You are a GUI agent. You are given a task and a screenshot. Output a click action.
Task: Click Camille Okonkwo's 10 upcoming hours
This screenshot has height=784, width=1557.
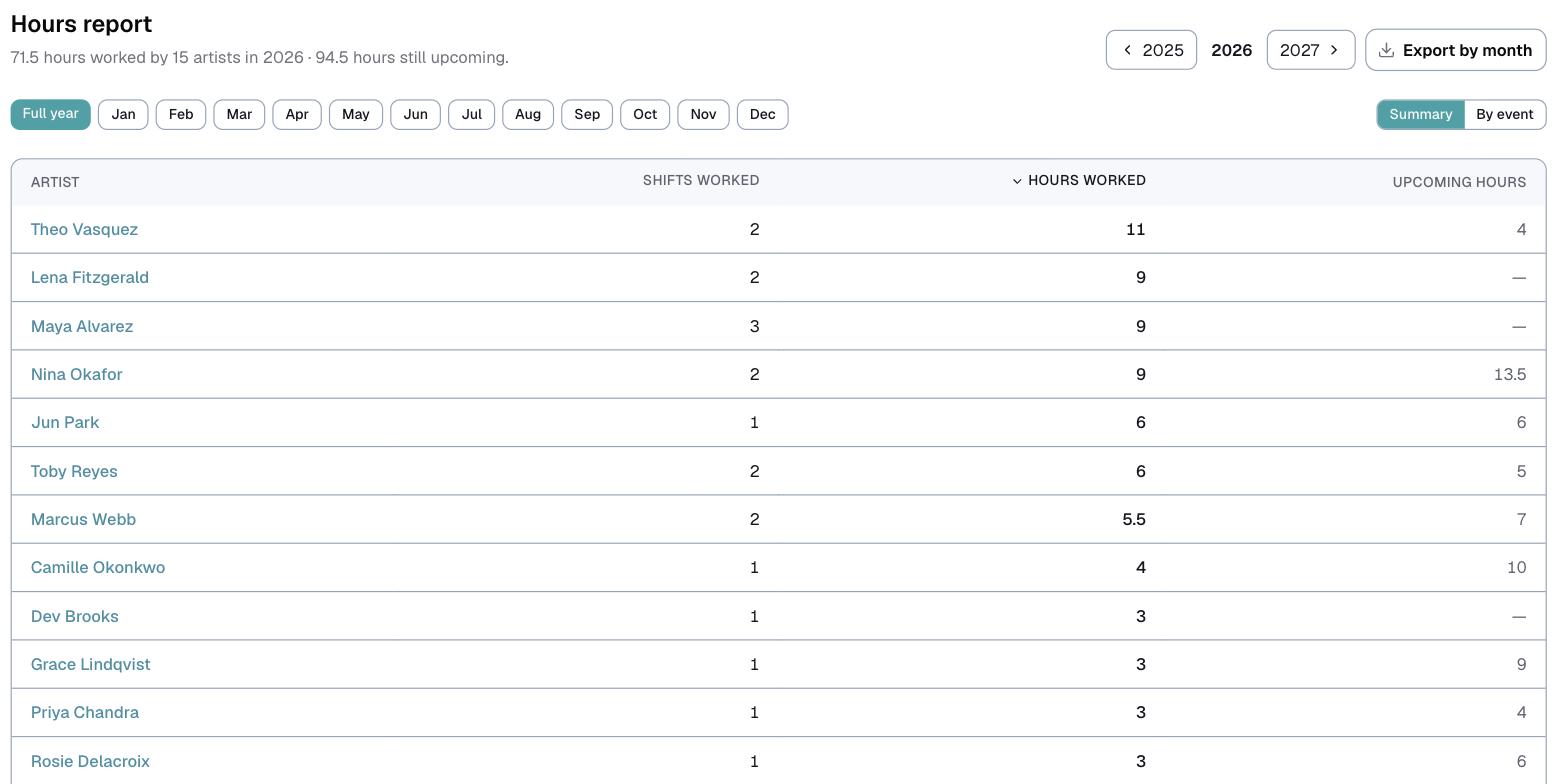pos(1517,567)
